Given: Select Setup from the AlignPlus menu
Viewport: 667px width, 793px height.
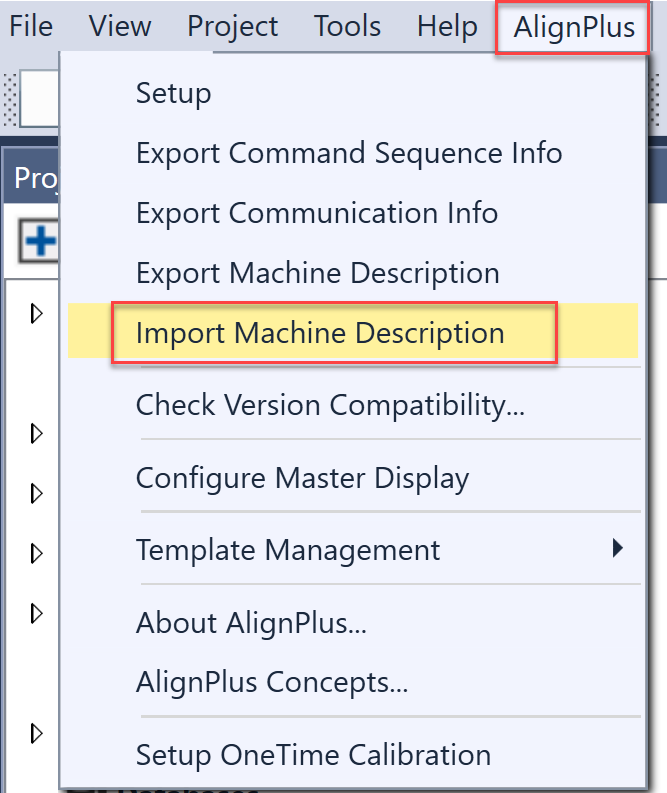Looking at the screenshot, I should point(174,94).
